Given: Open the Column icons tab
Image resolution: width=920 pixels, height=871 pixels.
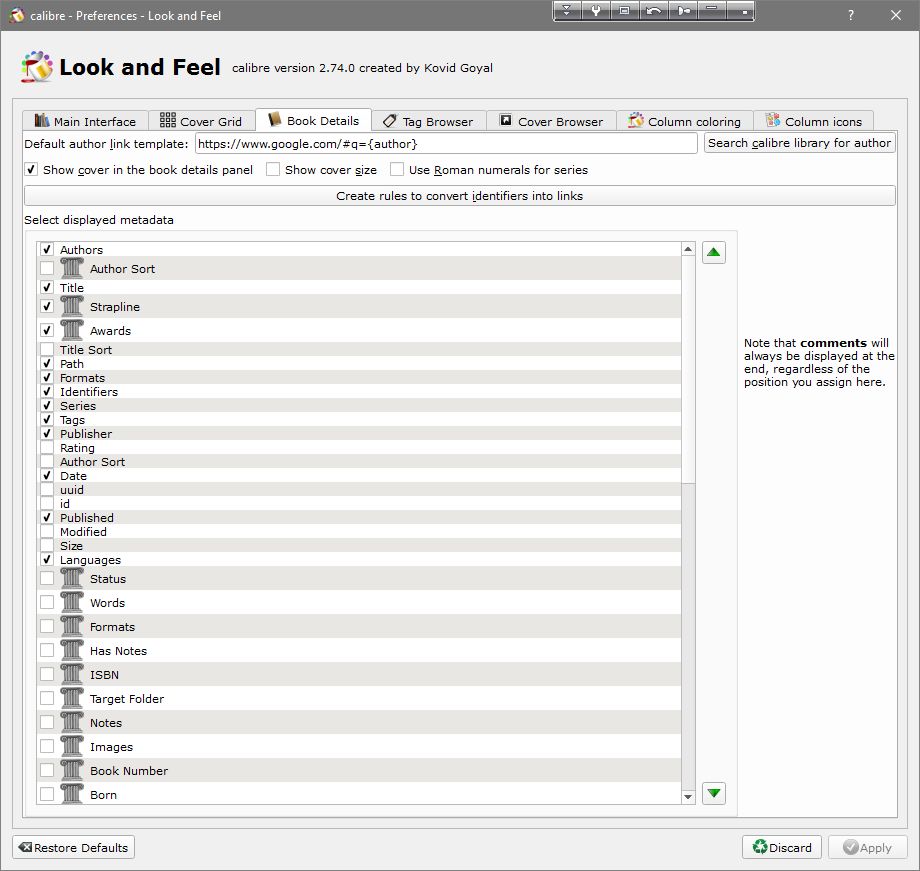Looking at the screenshot, I should (814, 121).
